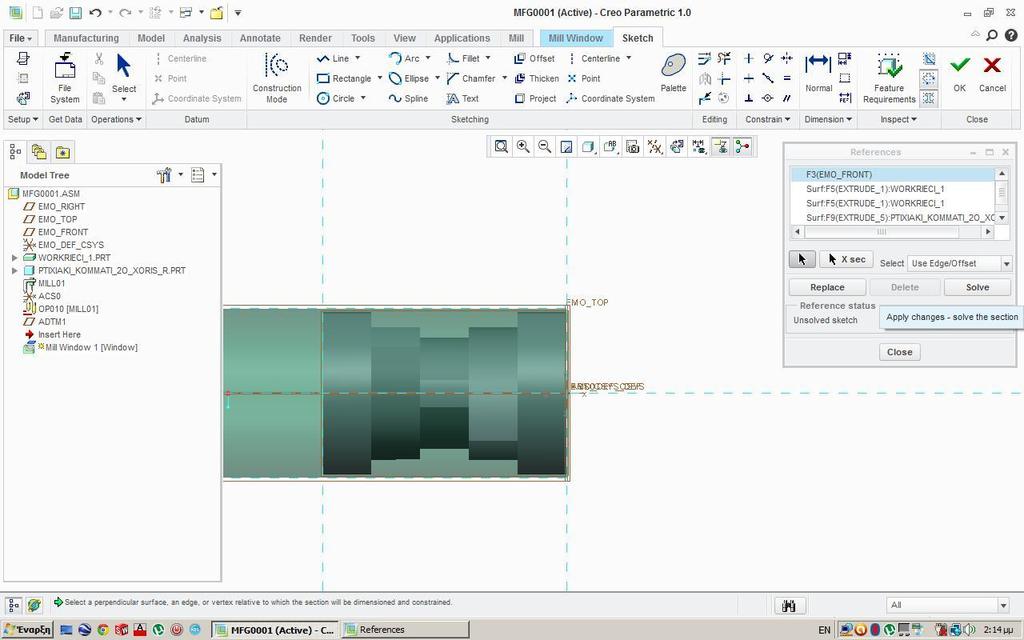The width and height of the screenshot is (1024, 640).
Task: Expand WORKRIECI_1.PRT tree node
Action: (14, 258)
